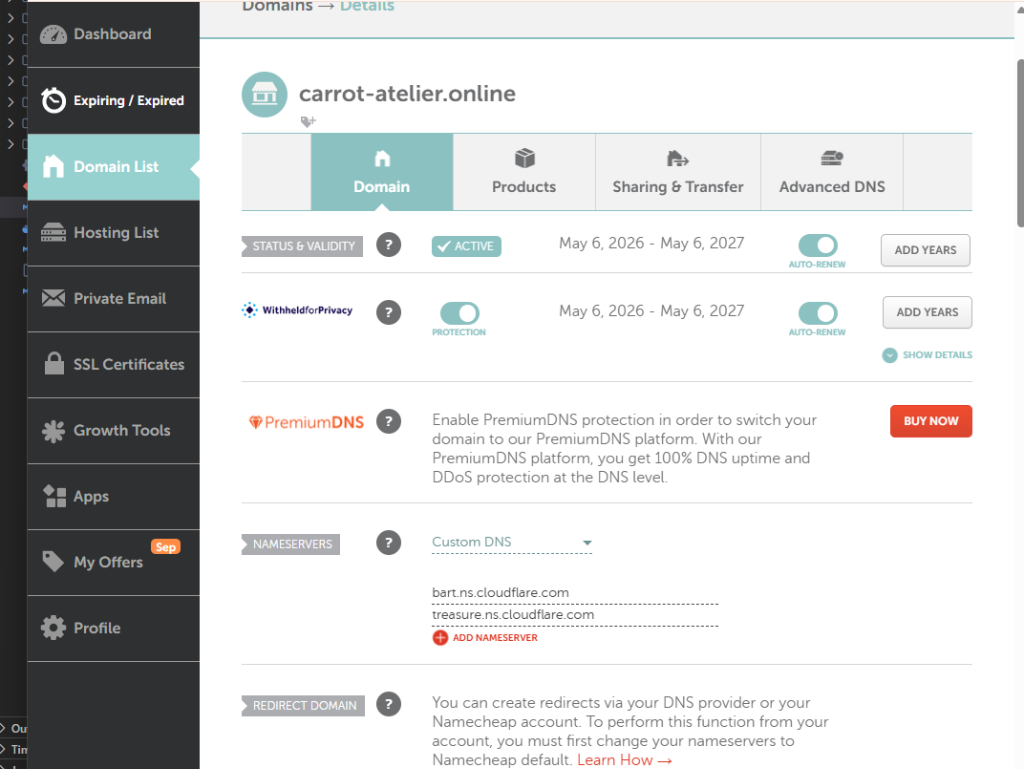This screenshot has width=1024, height=769.
Task: Click Add Years for domain validity
Action: click(x=925, y=250)
